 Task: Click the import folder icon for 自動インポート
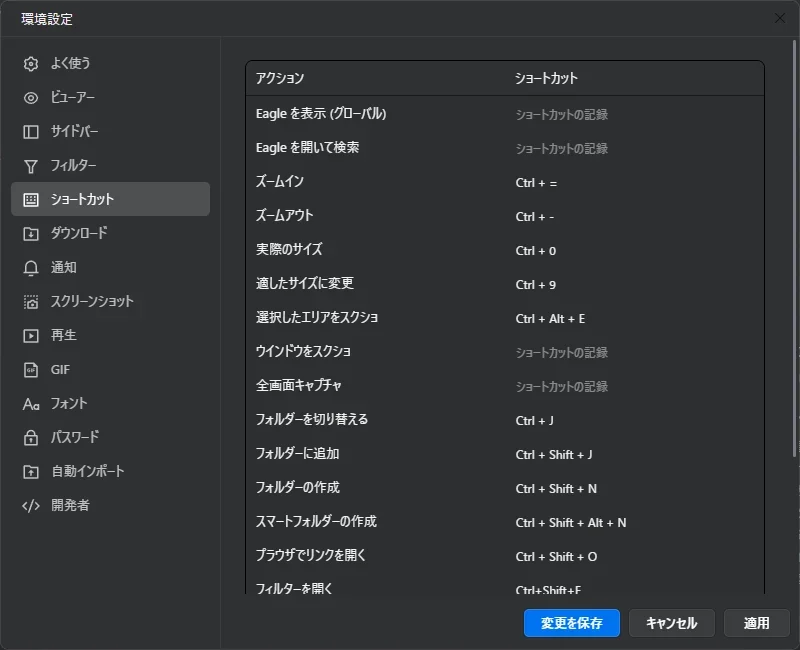(x=31, y=472)
